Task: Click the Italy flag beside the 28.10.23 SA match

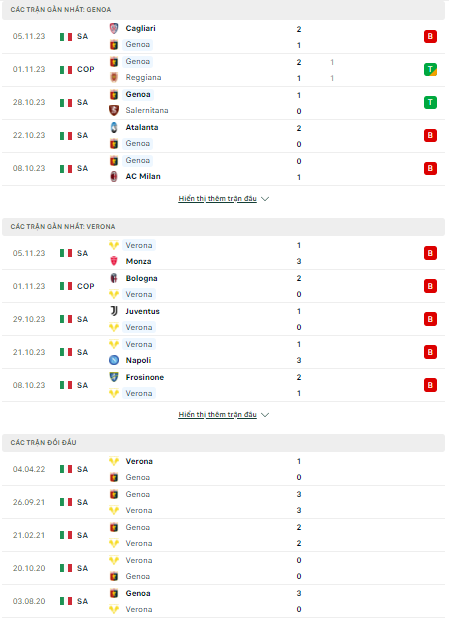Action: pyautogui.click(x=66, y=103)
